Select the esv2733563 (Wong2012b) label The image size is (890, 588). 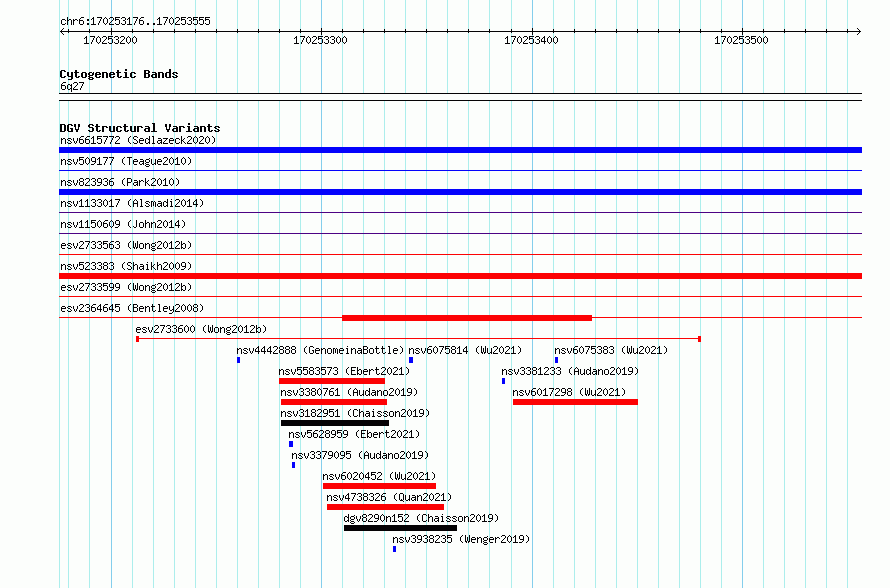coord(126,245)
